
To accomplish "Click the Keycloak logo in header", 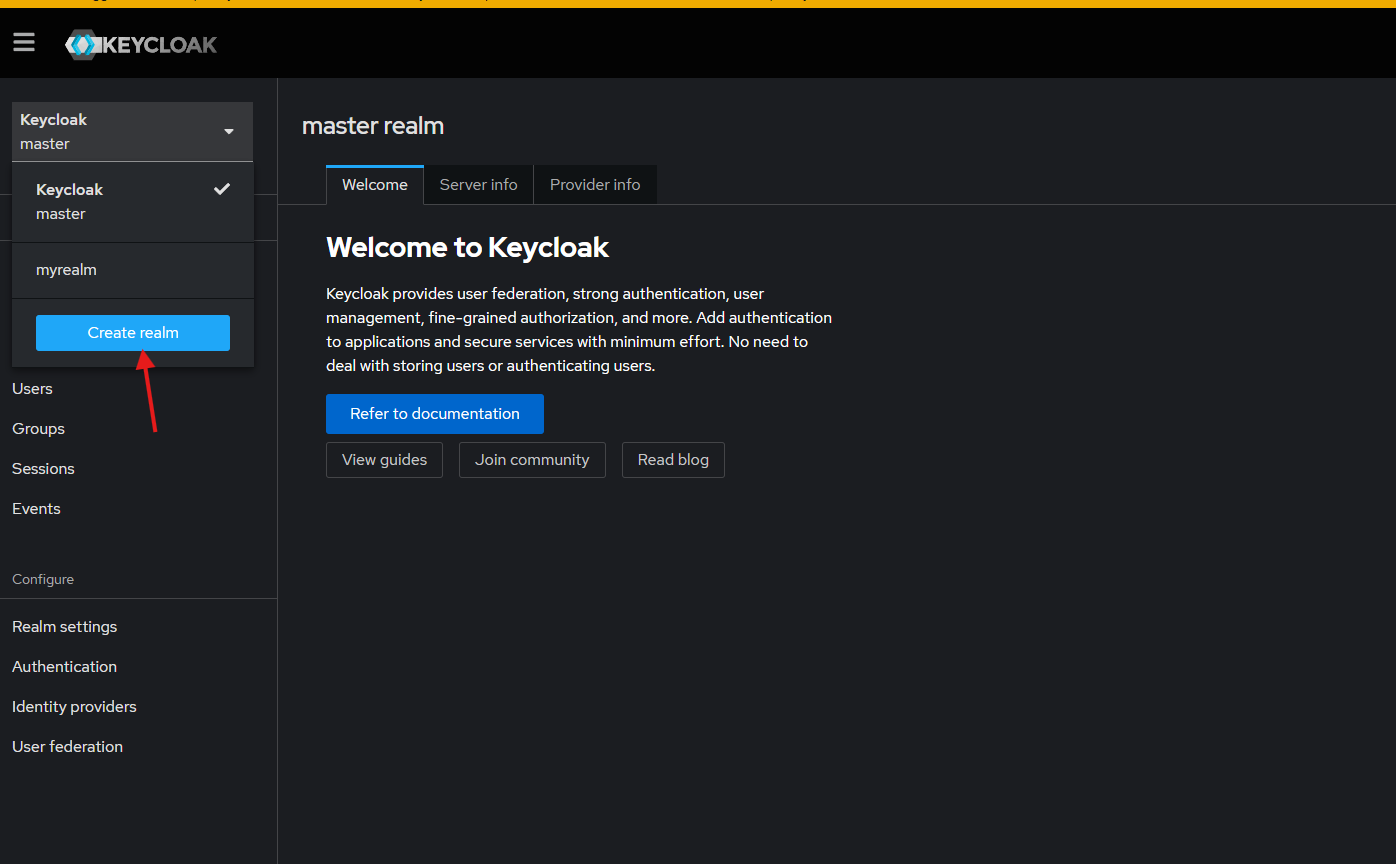I will pyautogui.click(x=141, y=44).
